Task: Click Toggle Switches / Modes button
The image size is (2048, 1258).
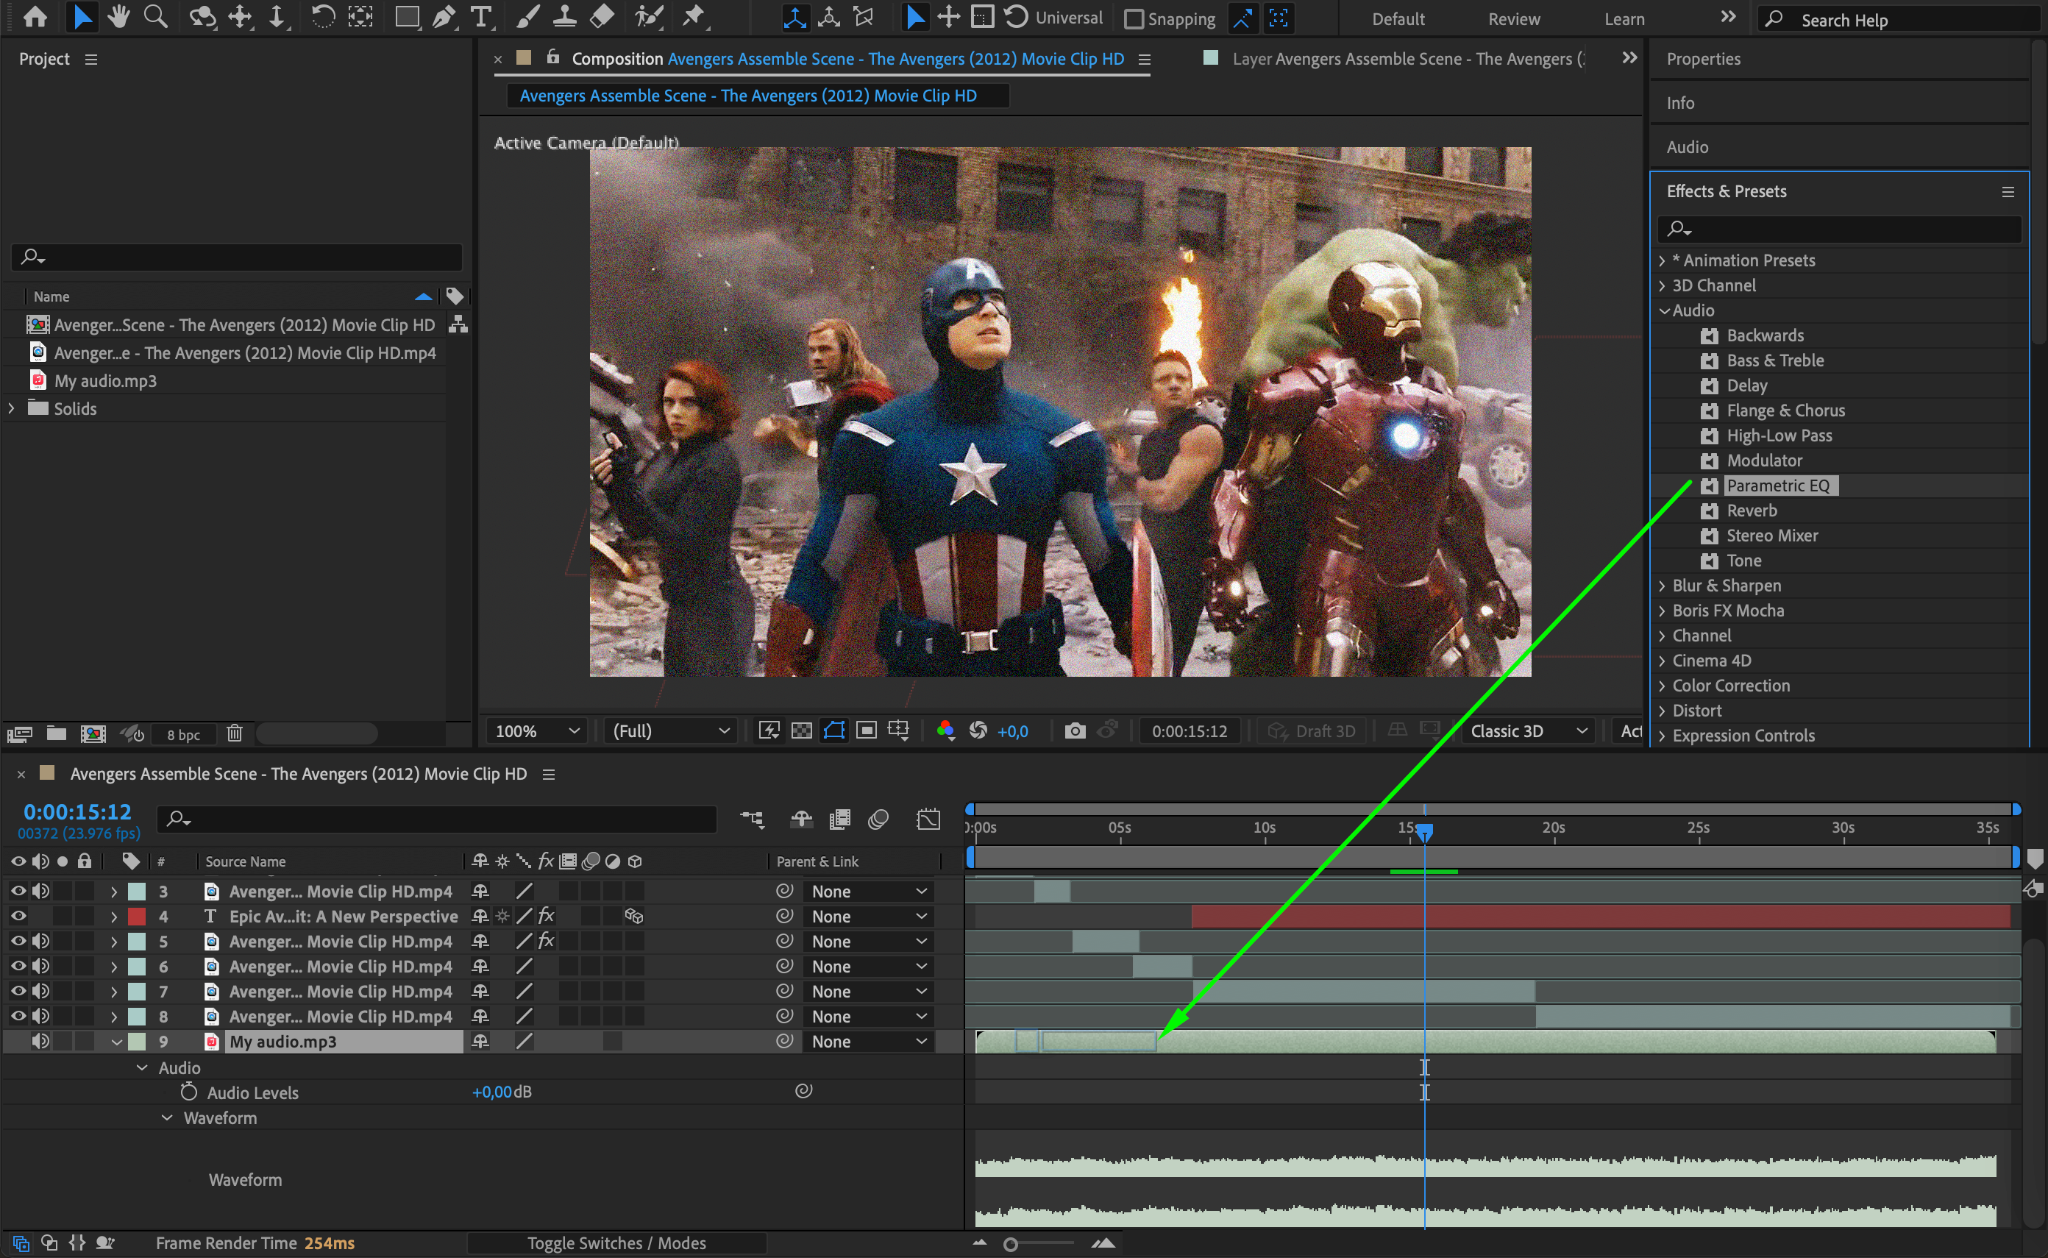Action: 616,1243
